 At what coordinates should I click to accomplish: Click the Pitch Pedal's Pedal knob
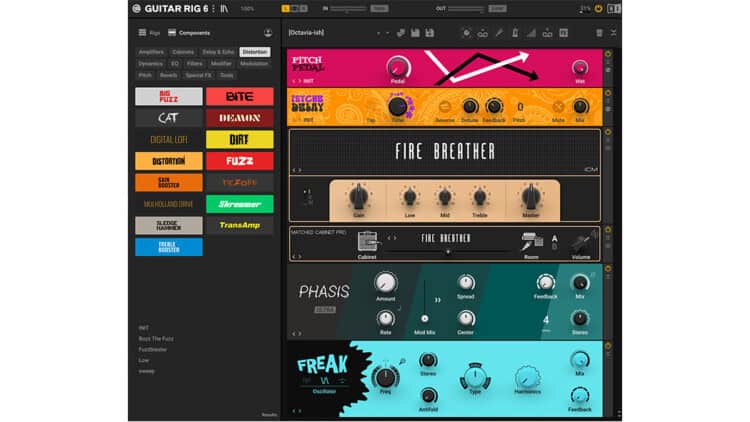point(398,67)
